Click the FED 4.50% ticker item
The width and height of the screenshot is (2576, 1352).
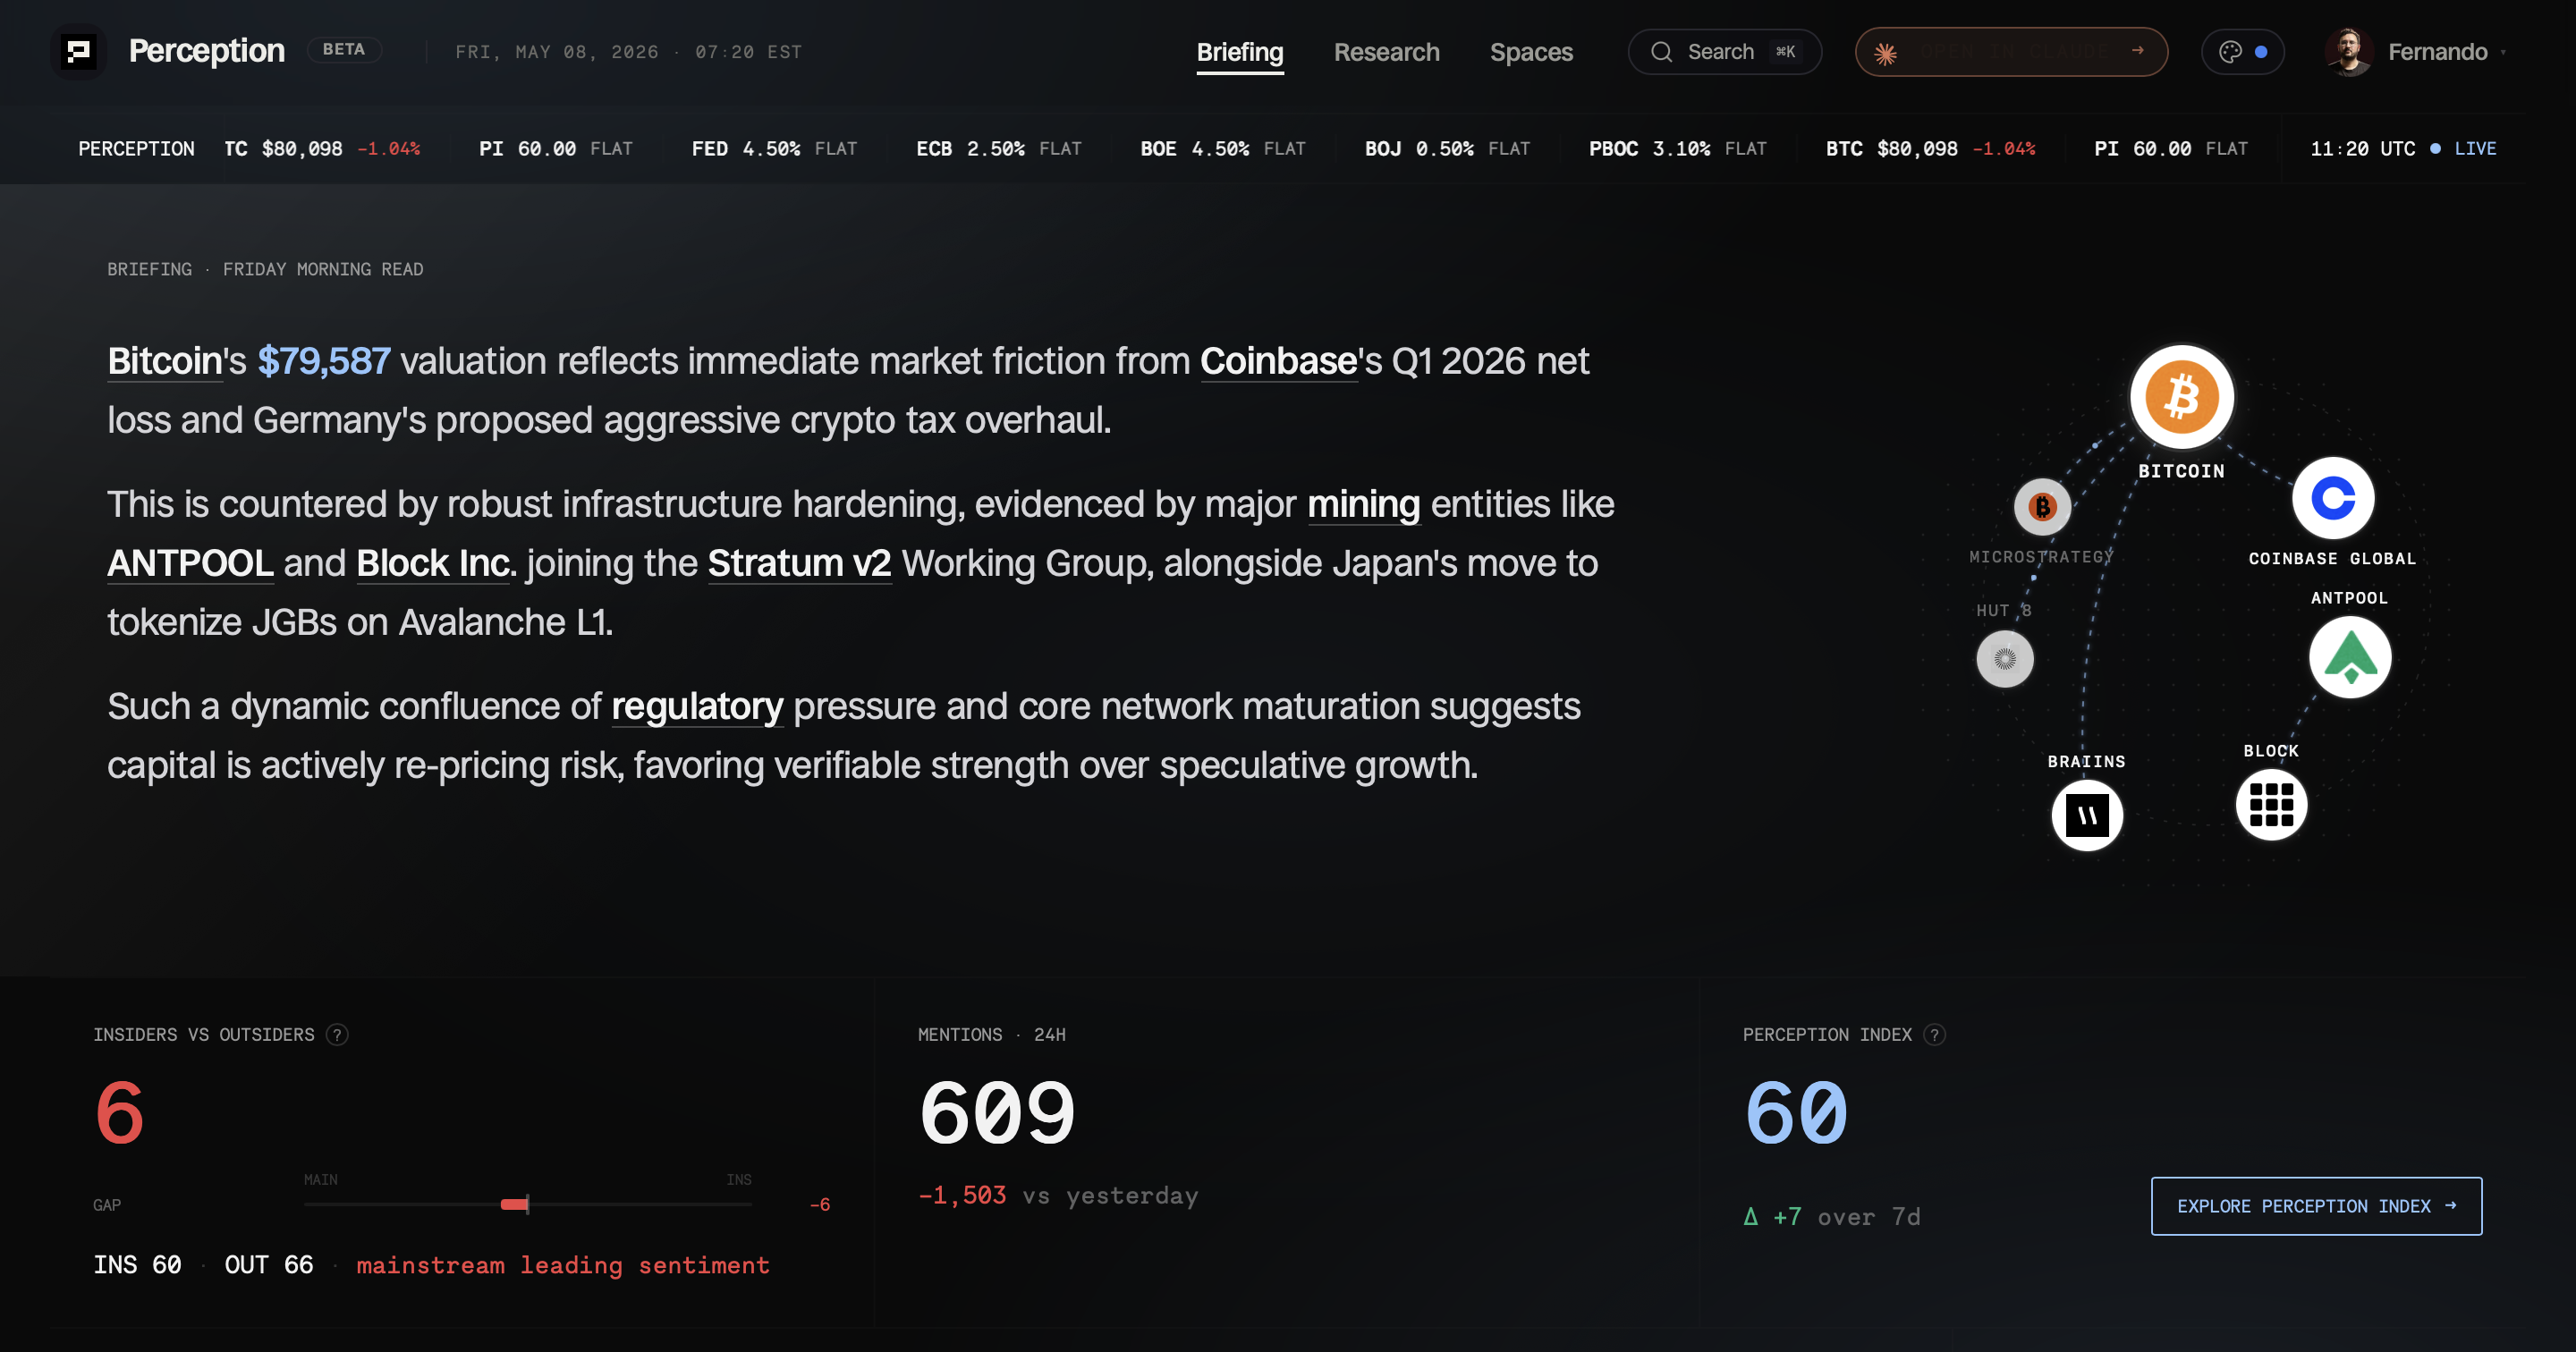point(774,149)
